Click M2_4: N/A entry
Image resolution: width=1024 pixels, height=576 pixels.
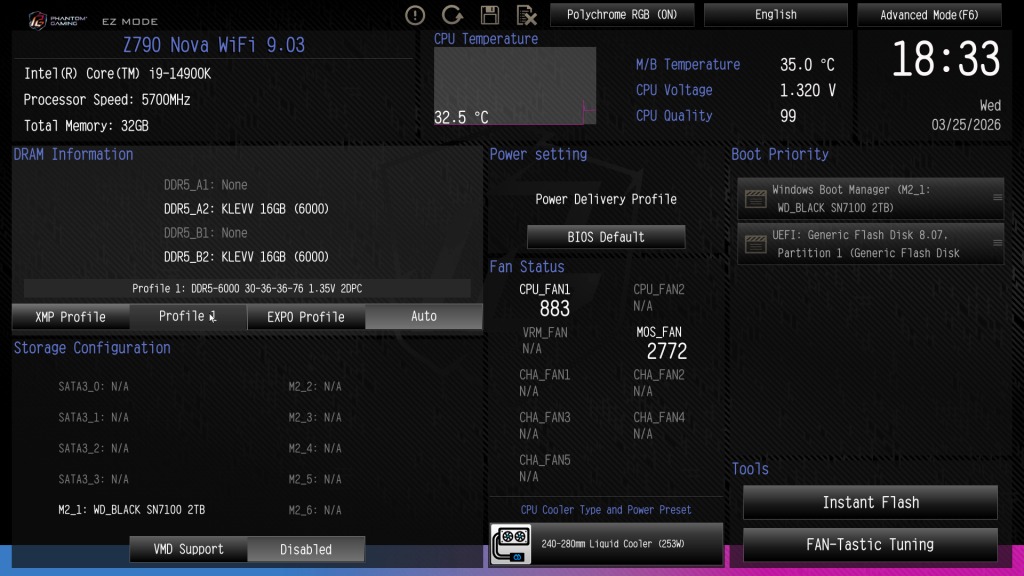(315, 449)
